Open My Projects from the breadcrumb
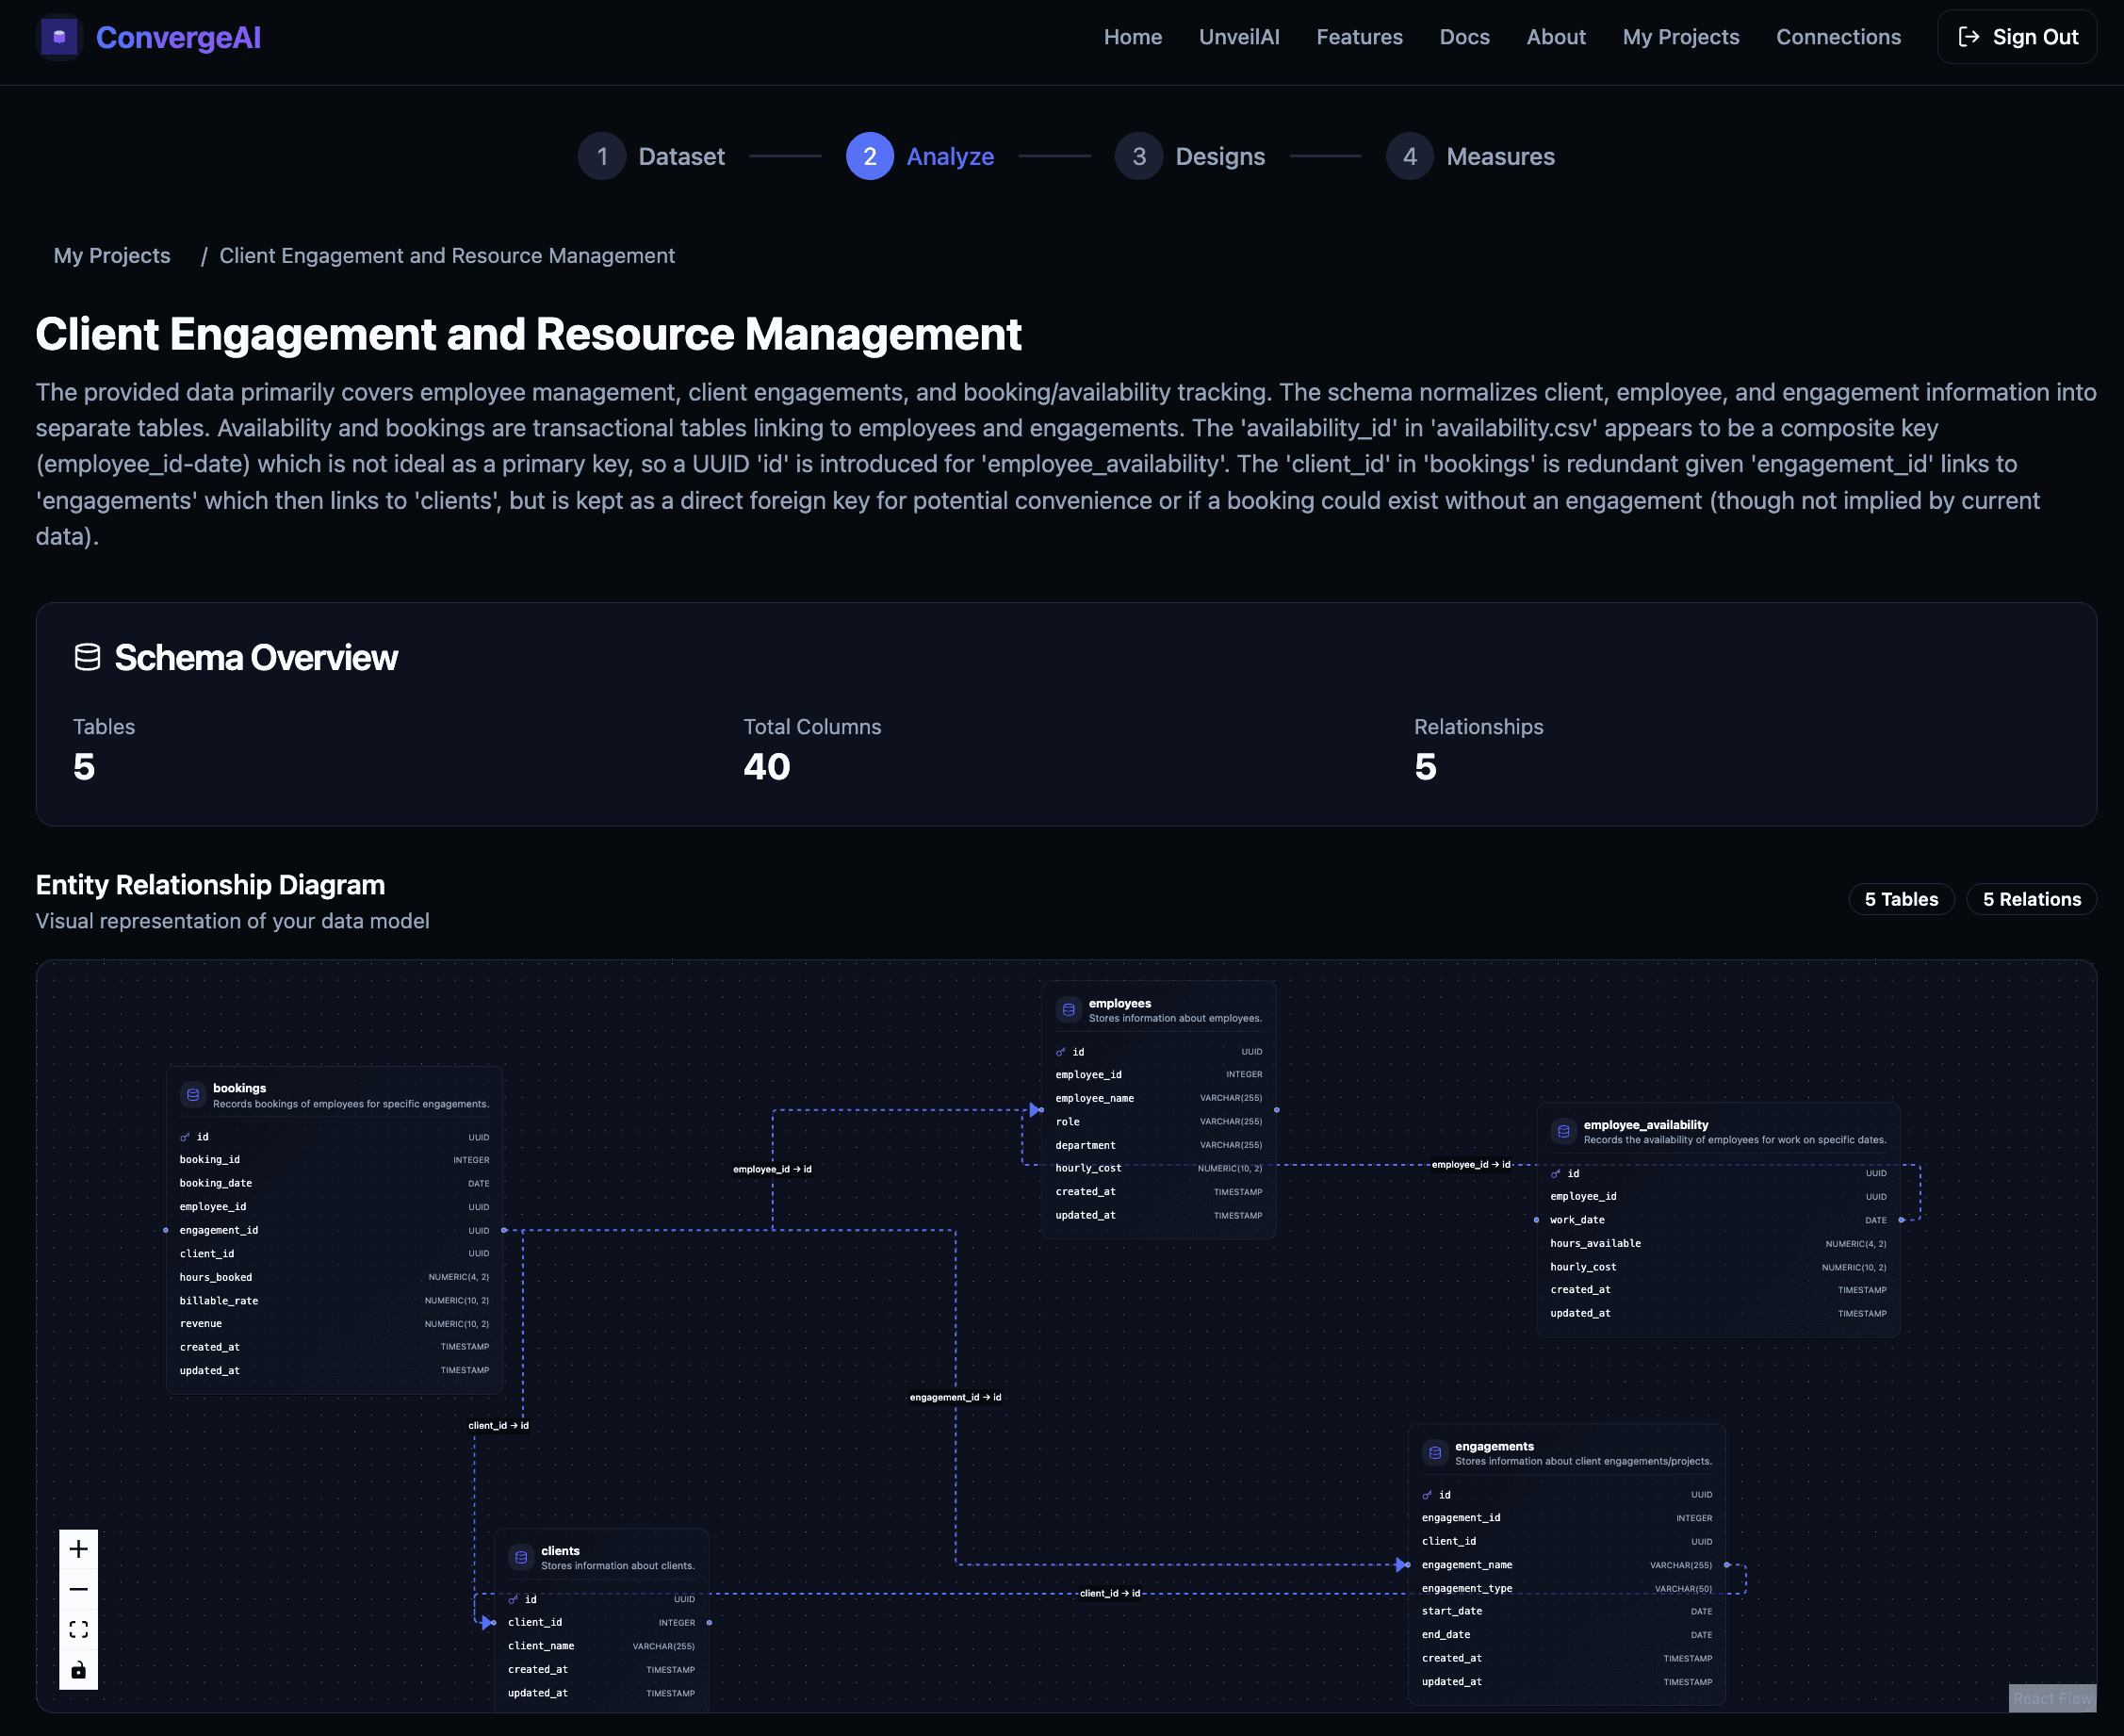 tap(112, 255)
